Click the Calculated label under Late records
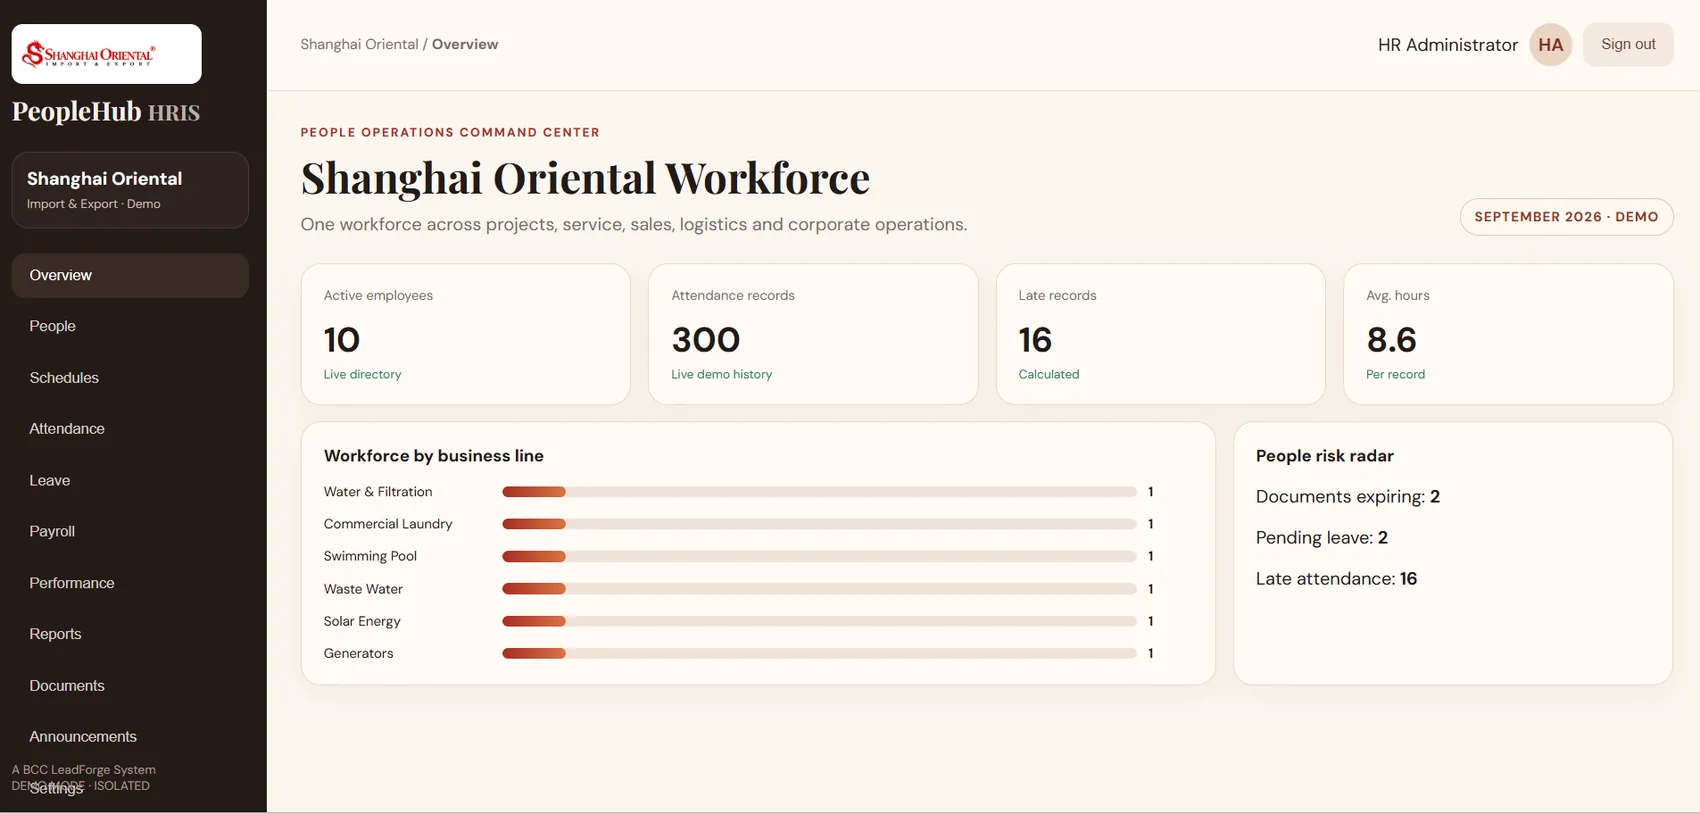1700x814 pixels. [x=1048, y=374]
